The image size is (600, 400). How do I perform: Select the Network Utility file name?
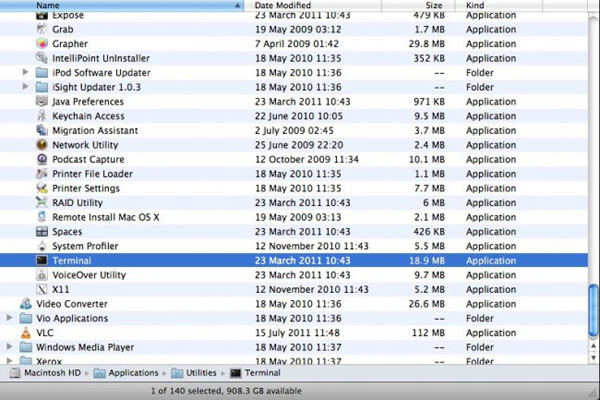click(x=85, y=145)
